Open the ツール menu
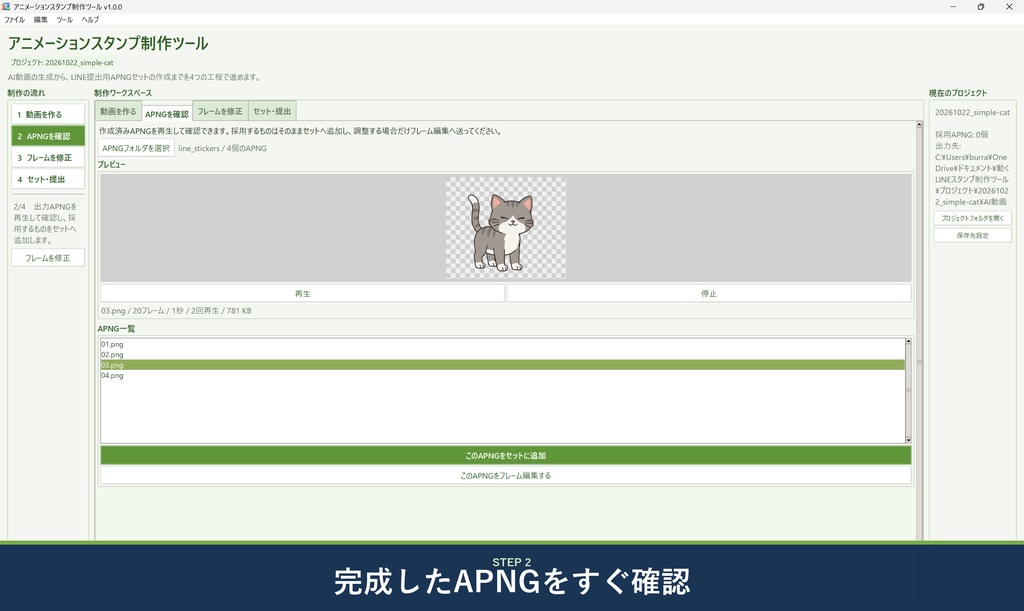The image size is (1024, 611). (65, 20)
